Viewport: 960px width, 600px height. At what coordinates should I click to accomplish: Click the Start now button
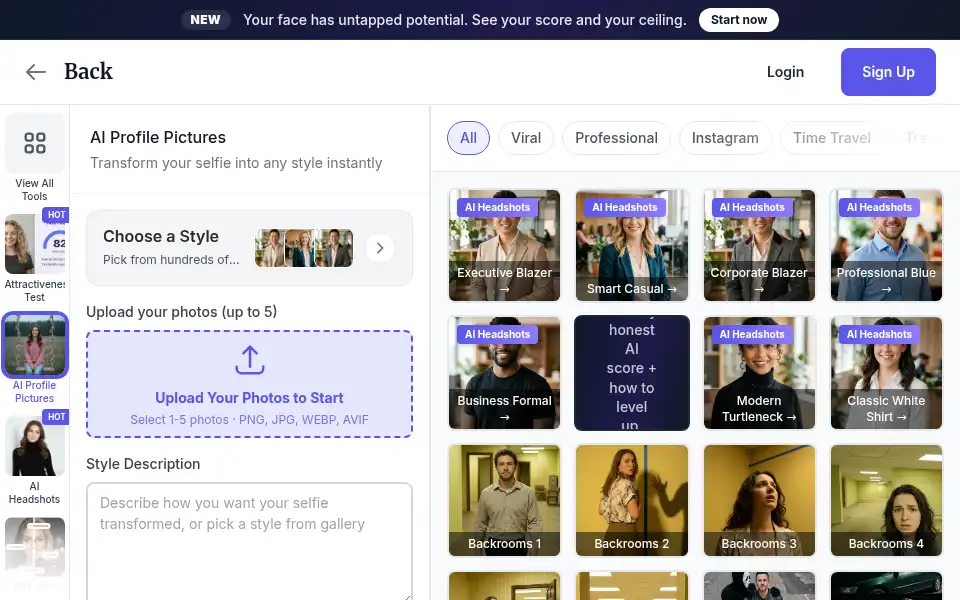pos(738,20)
